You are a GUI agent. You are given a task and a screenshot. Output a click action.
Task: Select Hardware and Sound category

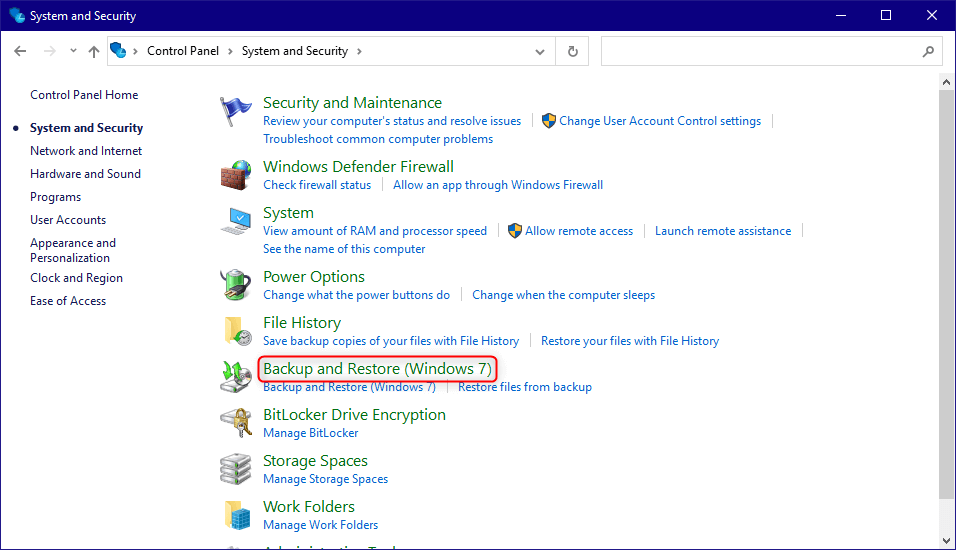[85, 174]
